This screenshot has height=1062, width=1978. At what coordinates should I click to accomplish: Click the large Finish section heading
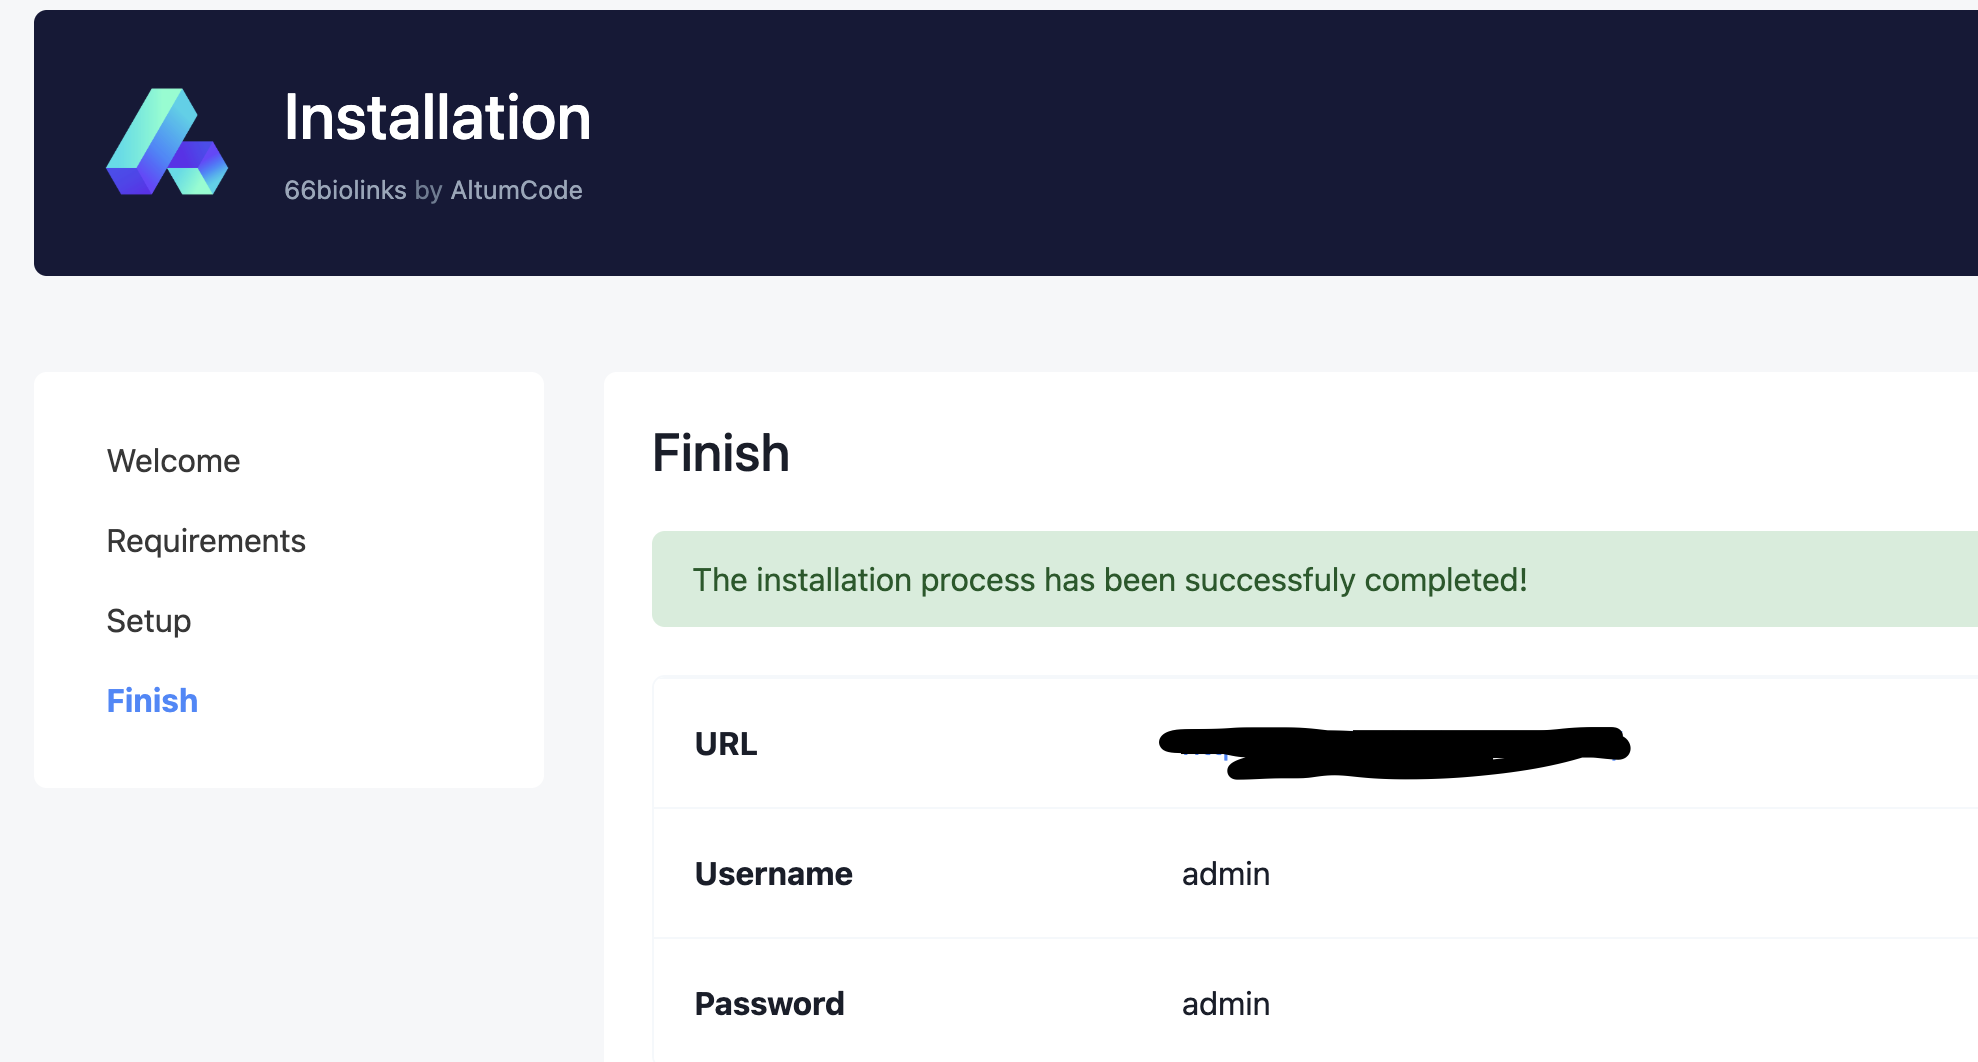pyautogui.click(x=720, y=453)
